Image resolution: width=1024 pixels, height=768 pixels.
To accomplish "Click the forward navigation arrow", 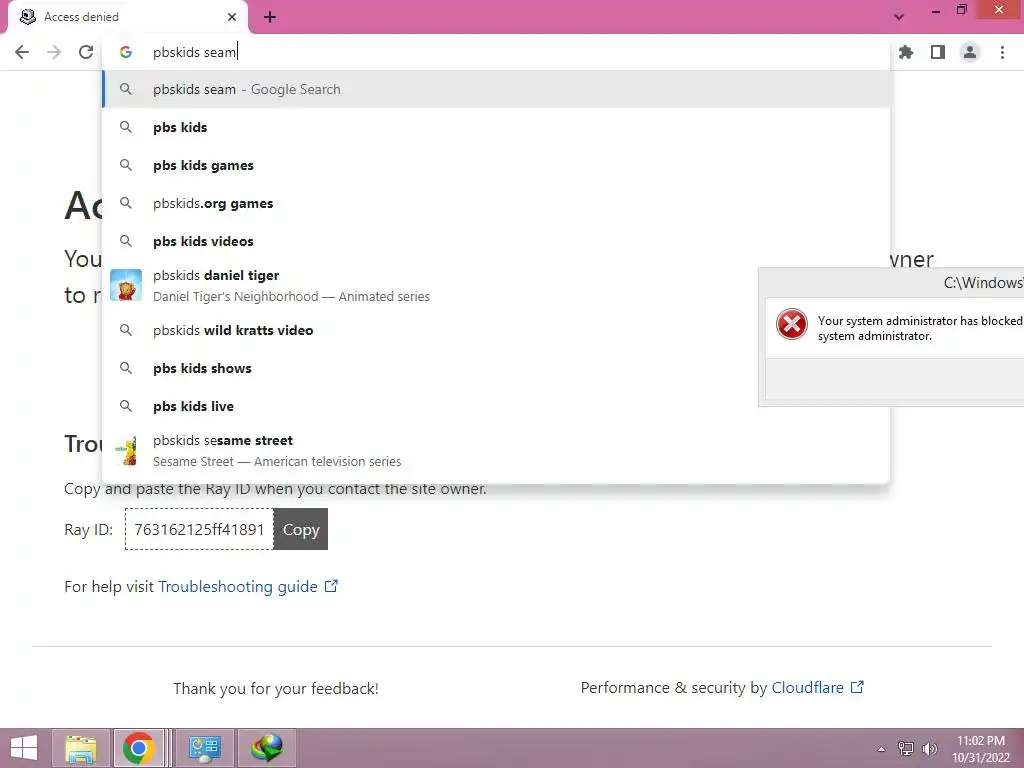I will pos(54,52).
